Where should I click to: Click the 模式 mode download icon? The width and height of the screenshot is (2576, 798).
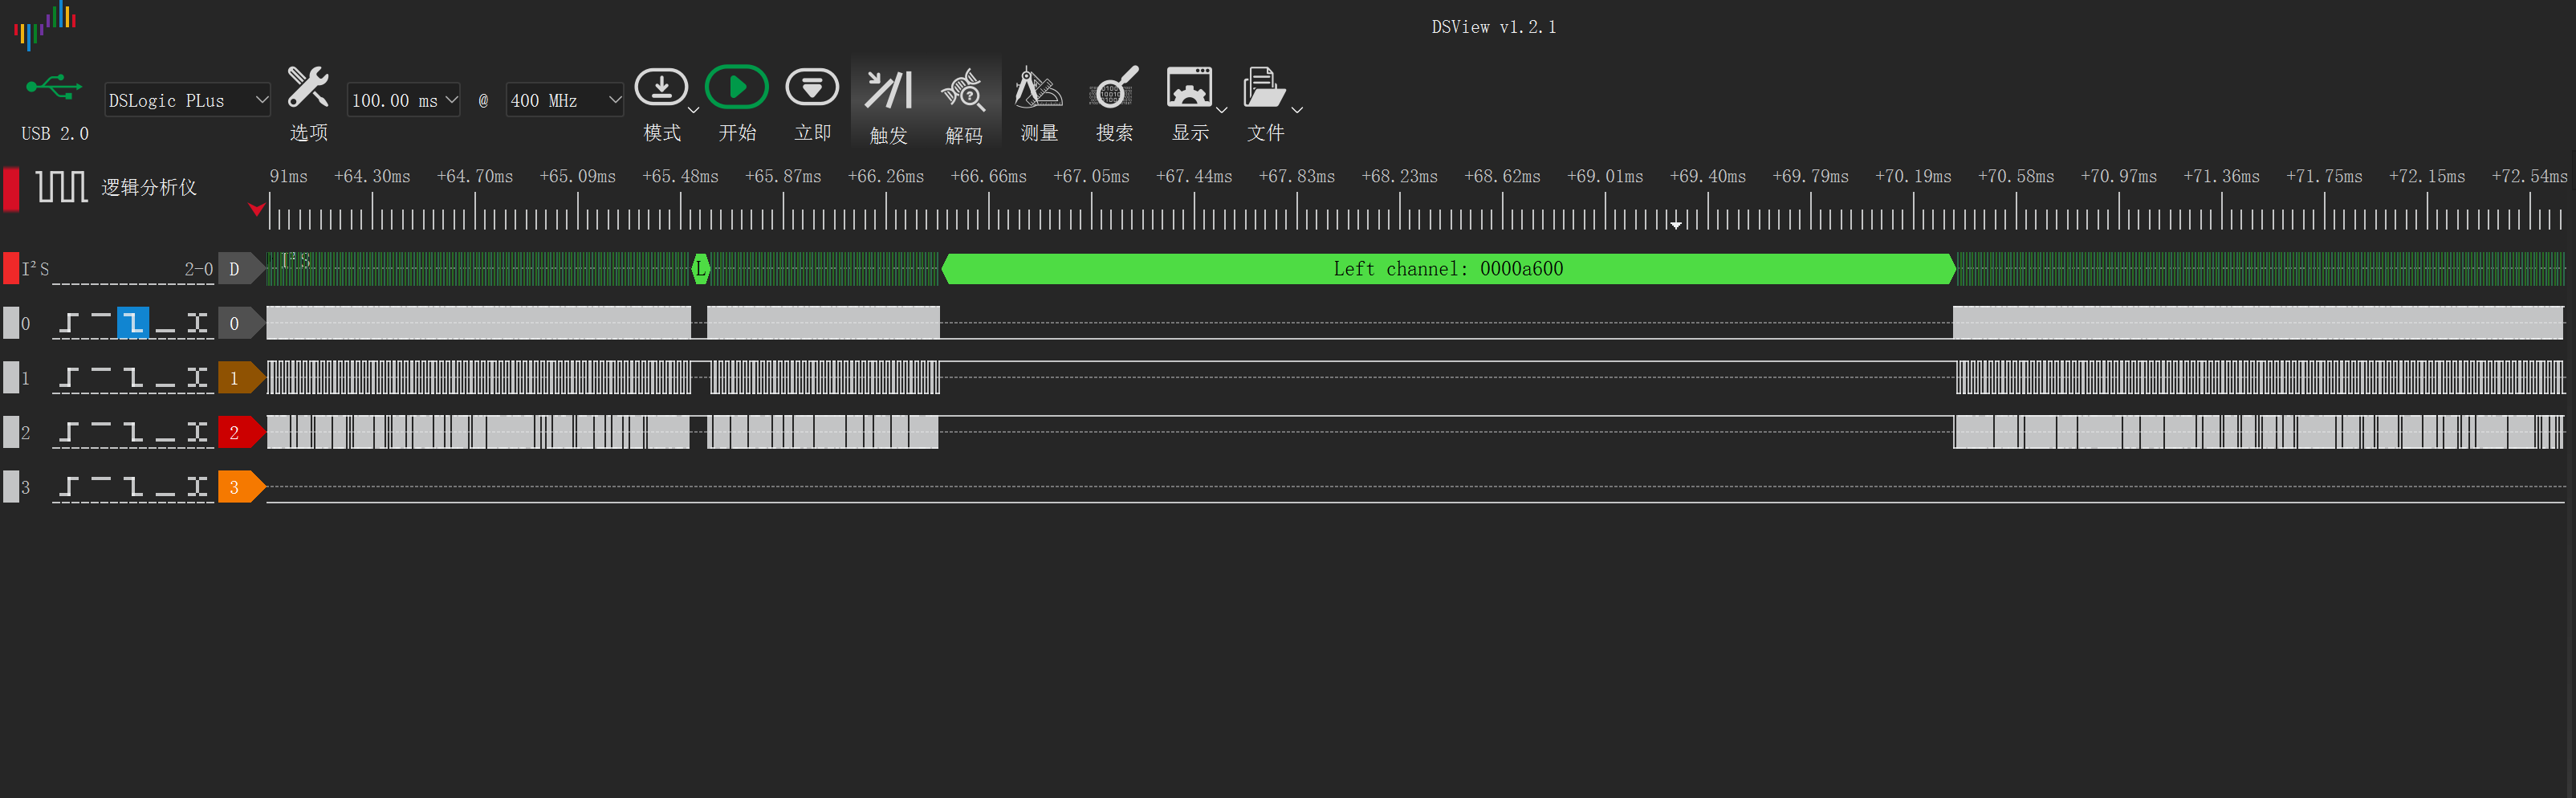tap(661, 88)
